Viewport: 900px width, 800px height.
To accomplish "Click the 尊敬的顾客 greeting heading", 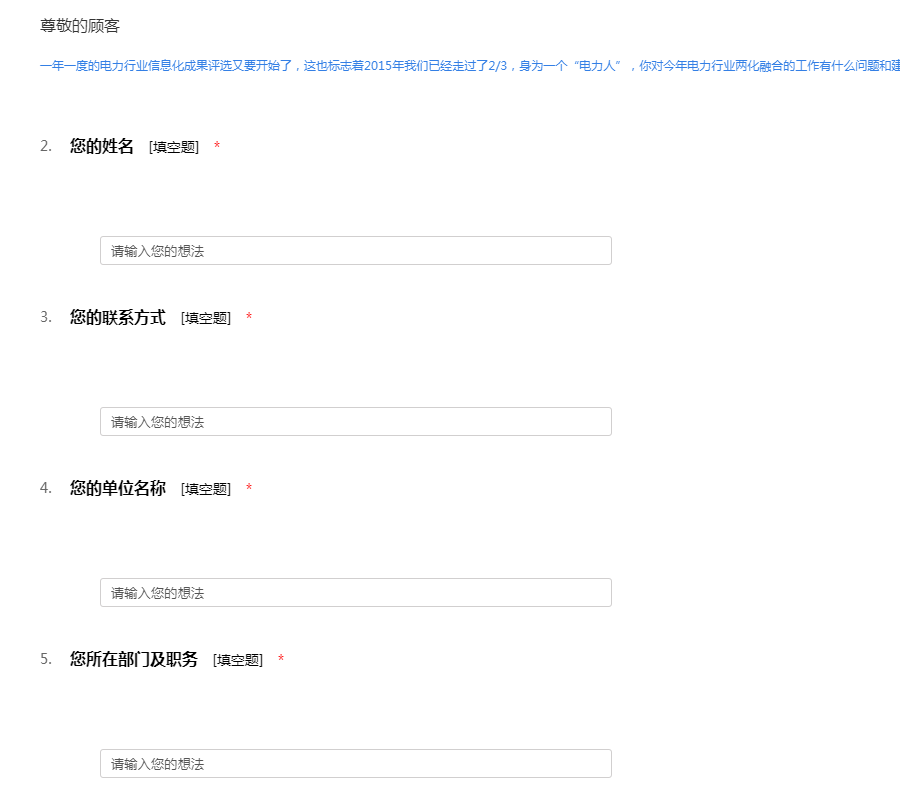I will (x=80, y=26).
